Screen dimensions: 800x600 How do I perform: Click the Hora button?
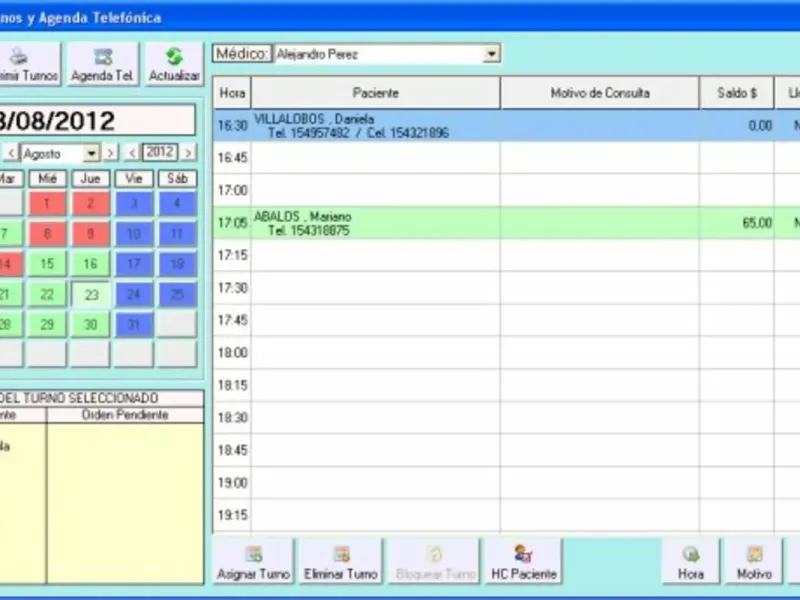(x=691, y=562)
